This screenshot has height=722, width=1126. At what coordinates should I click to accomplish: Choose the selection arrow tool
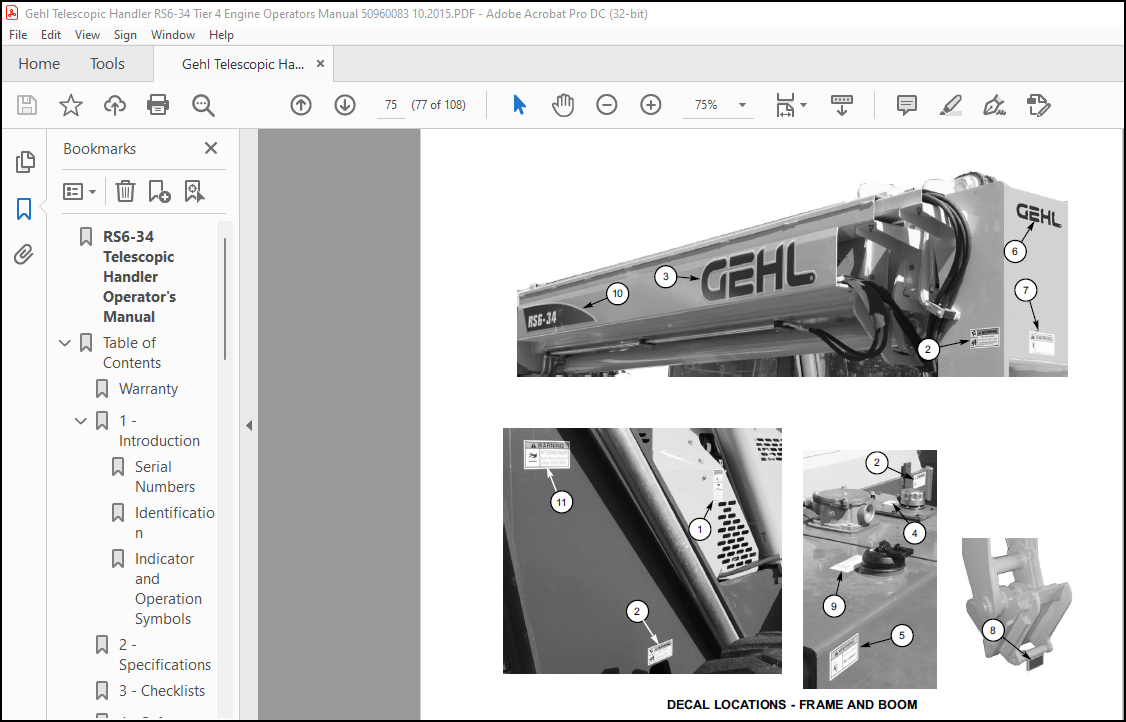pyautogui.click(x=519, y=105)
